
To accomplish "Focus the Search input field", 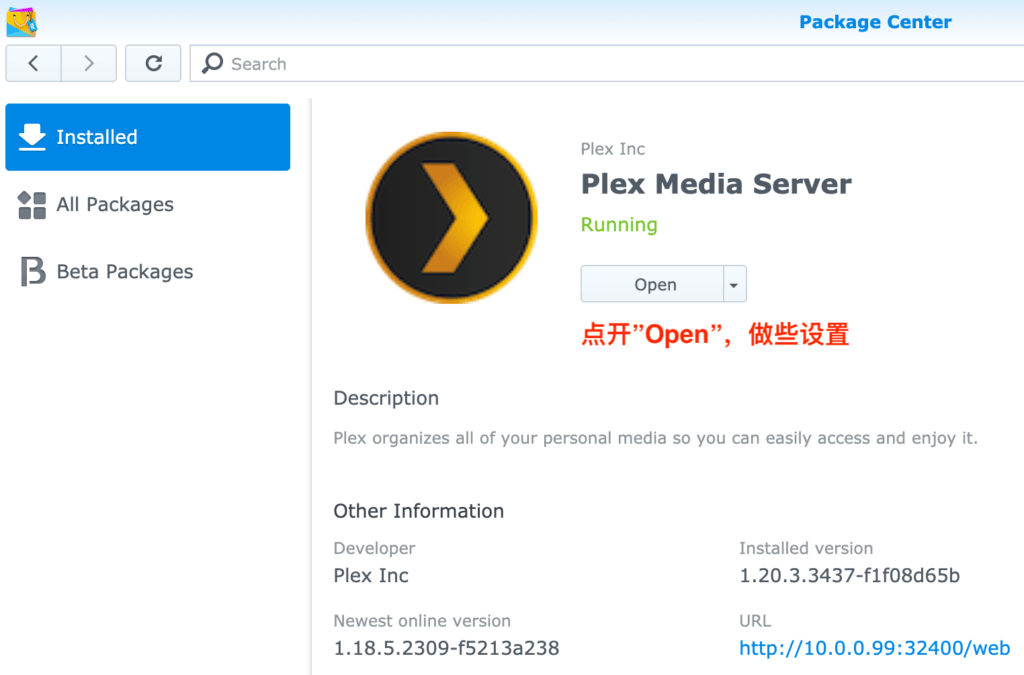I will [x=607, y=63].
